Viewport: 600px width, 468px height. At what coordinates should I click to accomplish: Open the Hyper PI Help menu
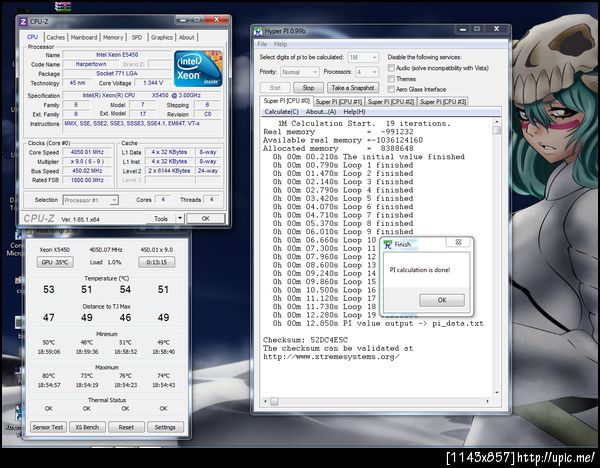pos(280,44)
